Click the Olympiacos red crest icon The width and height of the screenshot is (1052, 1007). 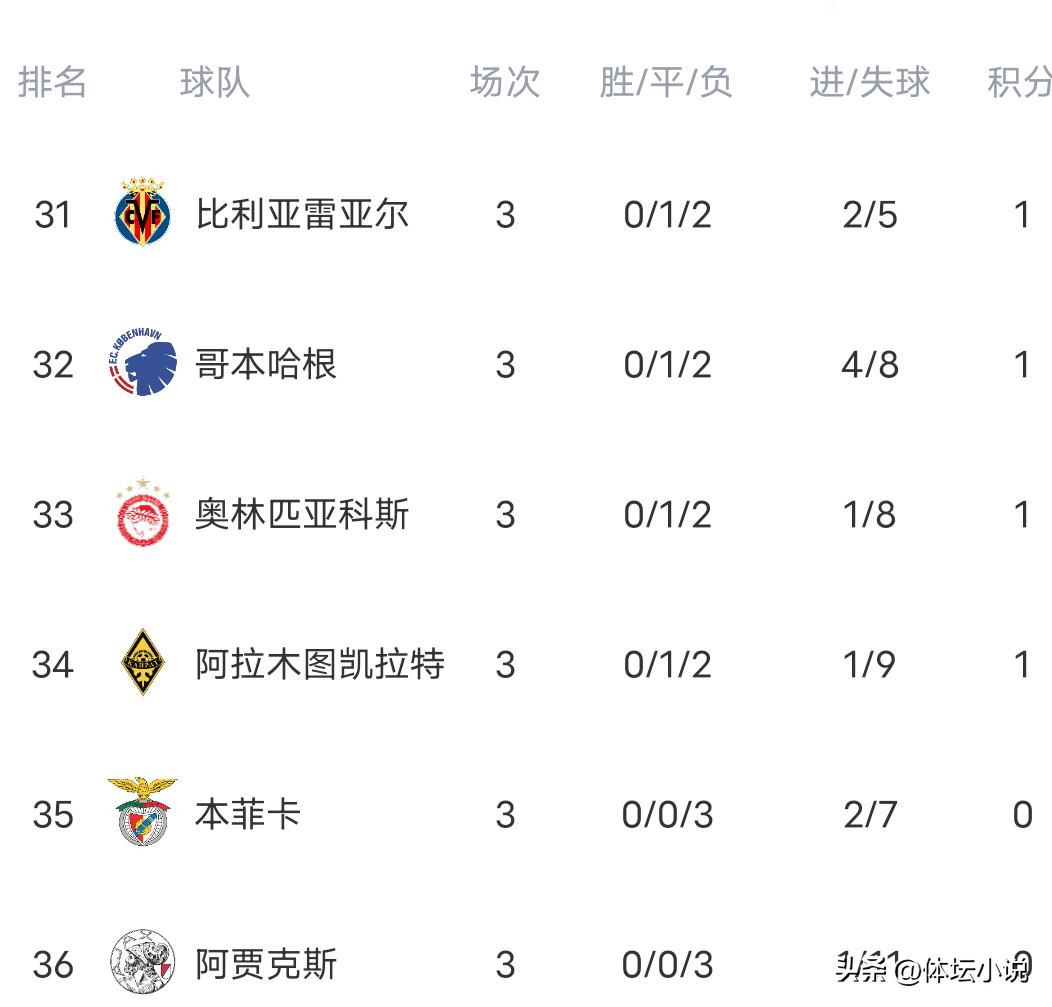[x=143, y=514]
